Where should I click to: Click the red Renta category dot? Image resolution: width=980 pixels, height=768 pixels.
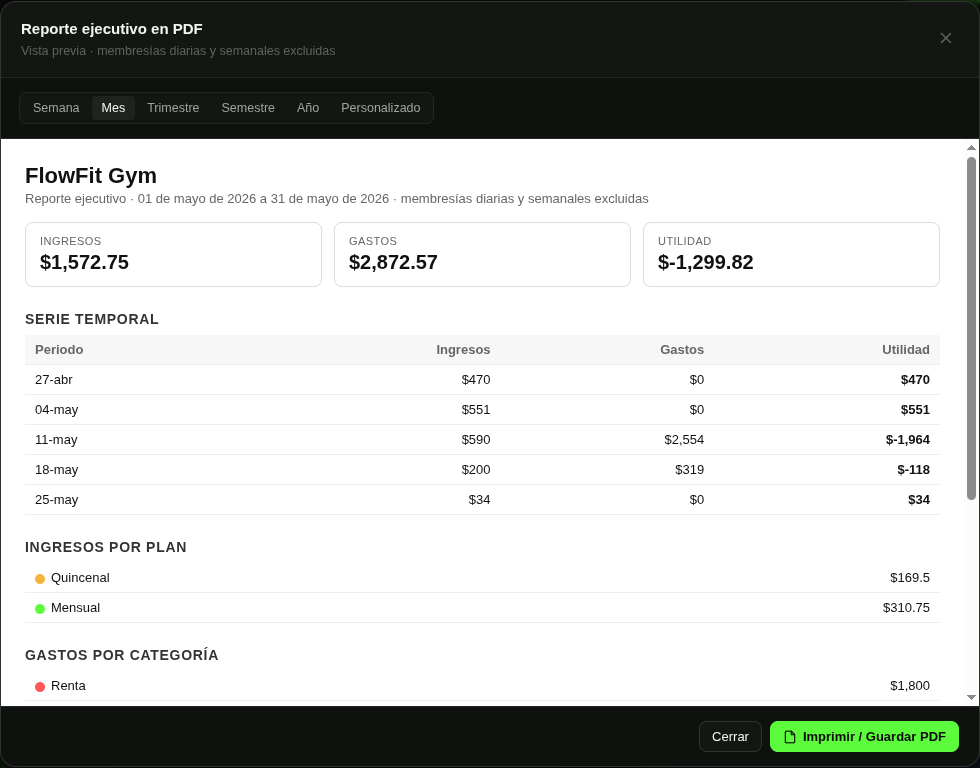tap(40, 687)
